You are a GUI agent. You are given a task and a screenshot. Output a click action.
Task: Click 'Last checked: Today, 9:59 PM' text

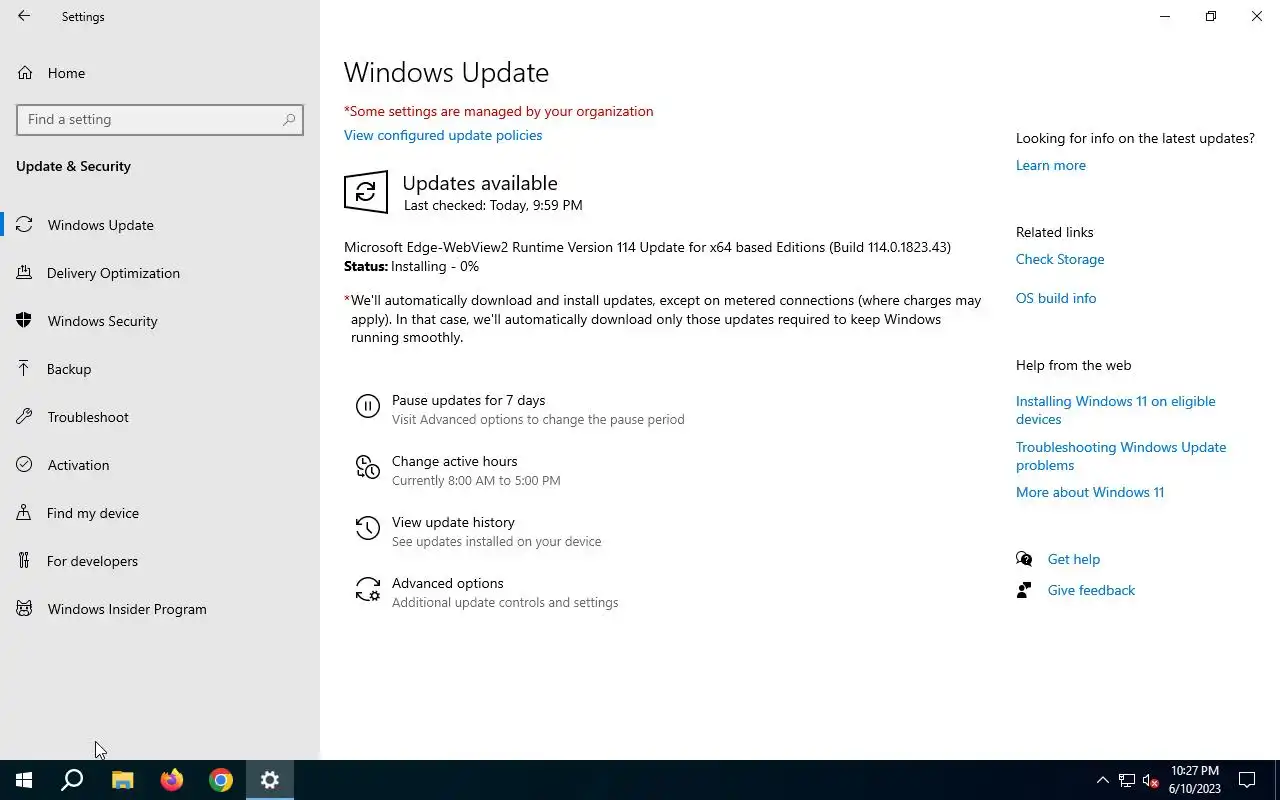493,205
